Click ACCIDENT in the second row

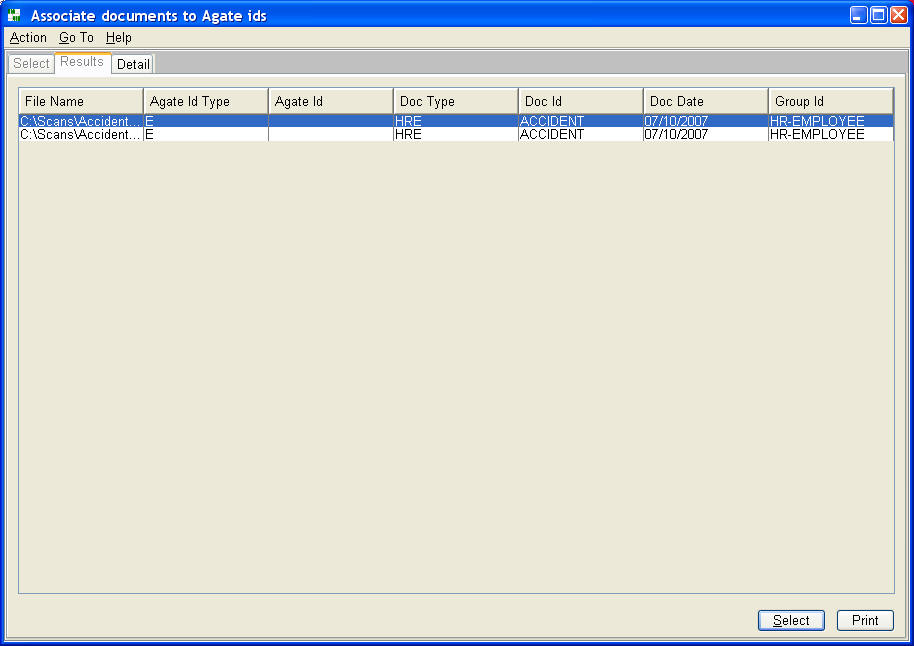pos(552,135)
